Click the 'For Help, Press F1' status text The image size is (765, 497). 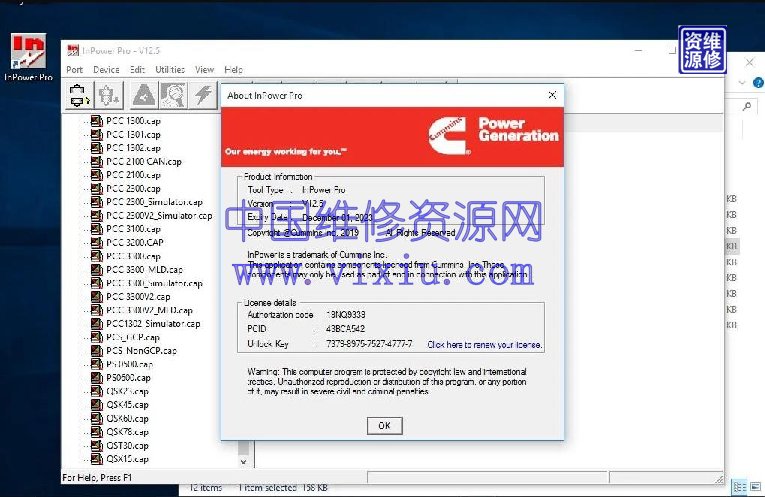coord(97,477)
